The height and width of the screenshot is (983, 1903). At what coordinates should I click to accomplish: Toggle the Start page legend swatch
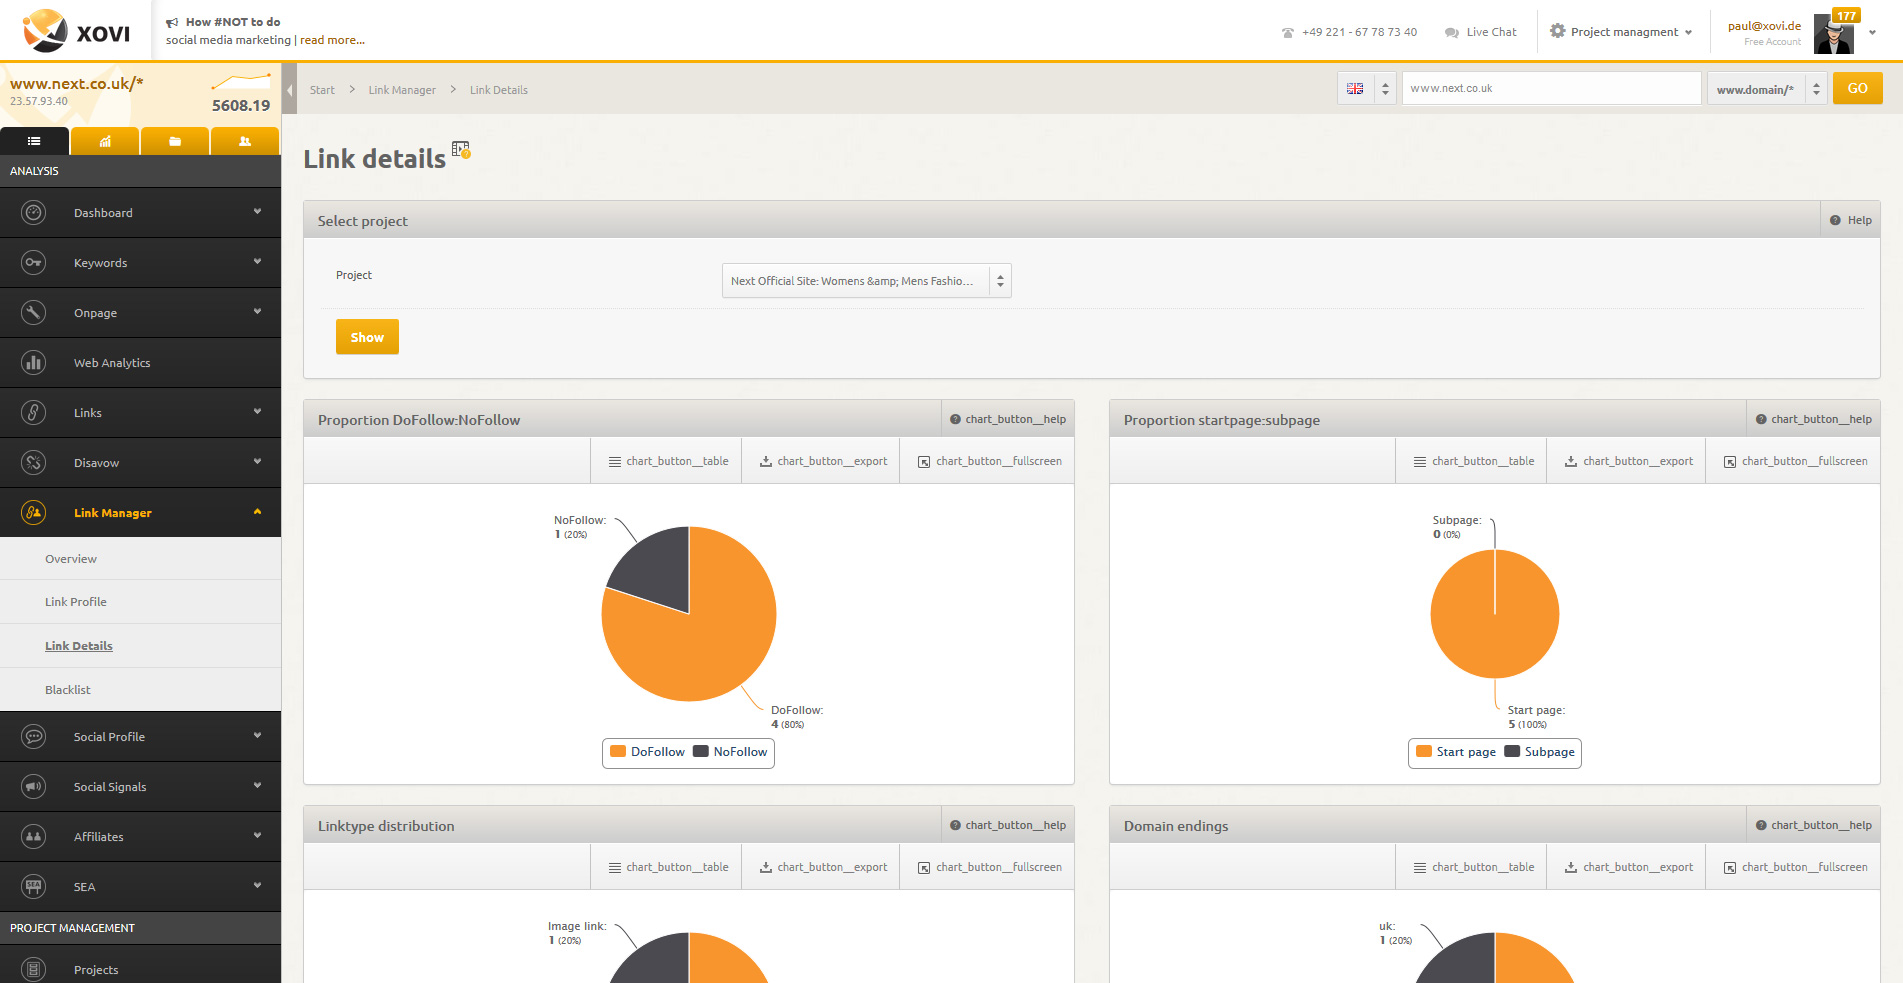(1424, 751)
